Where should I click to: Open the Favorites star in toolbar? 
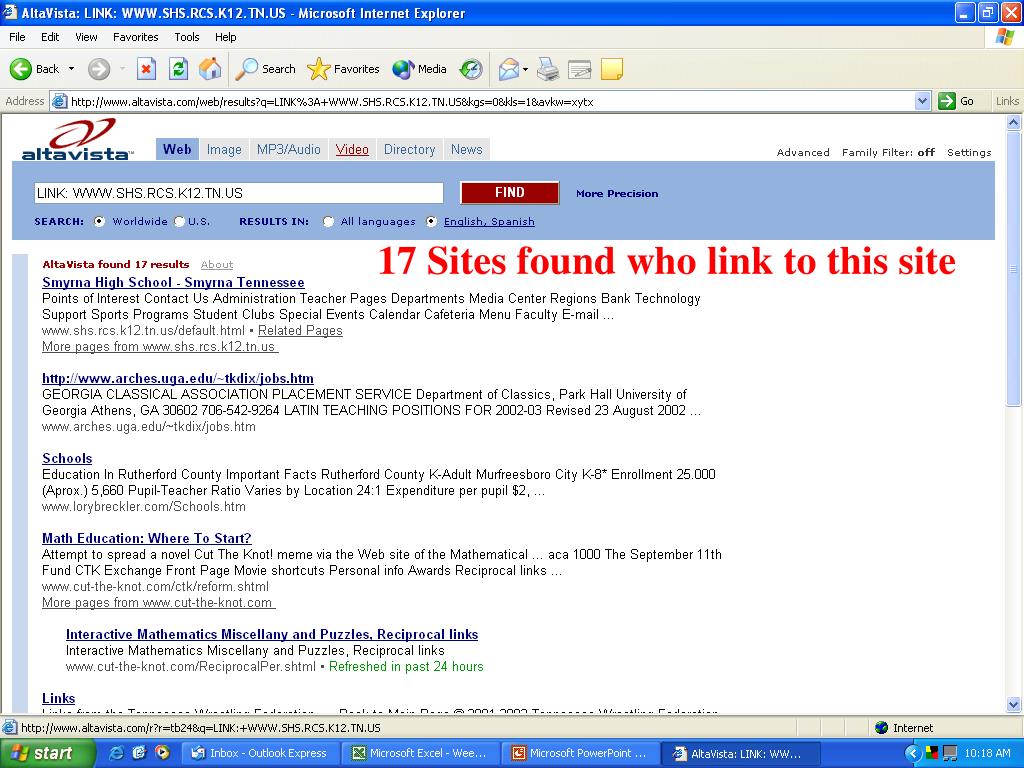(343, 69)
